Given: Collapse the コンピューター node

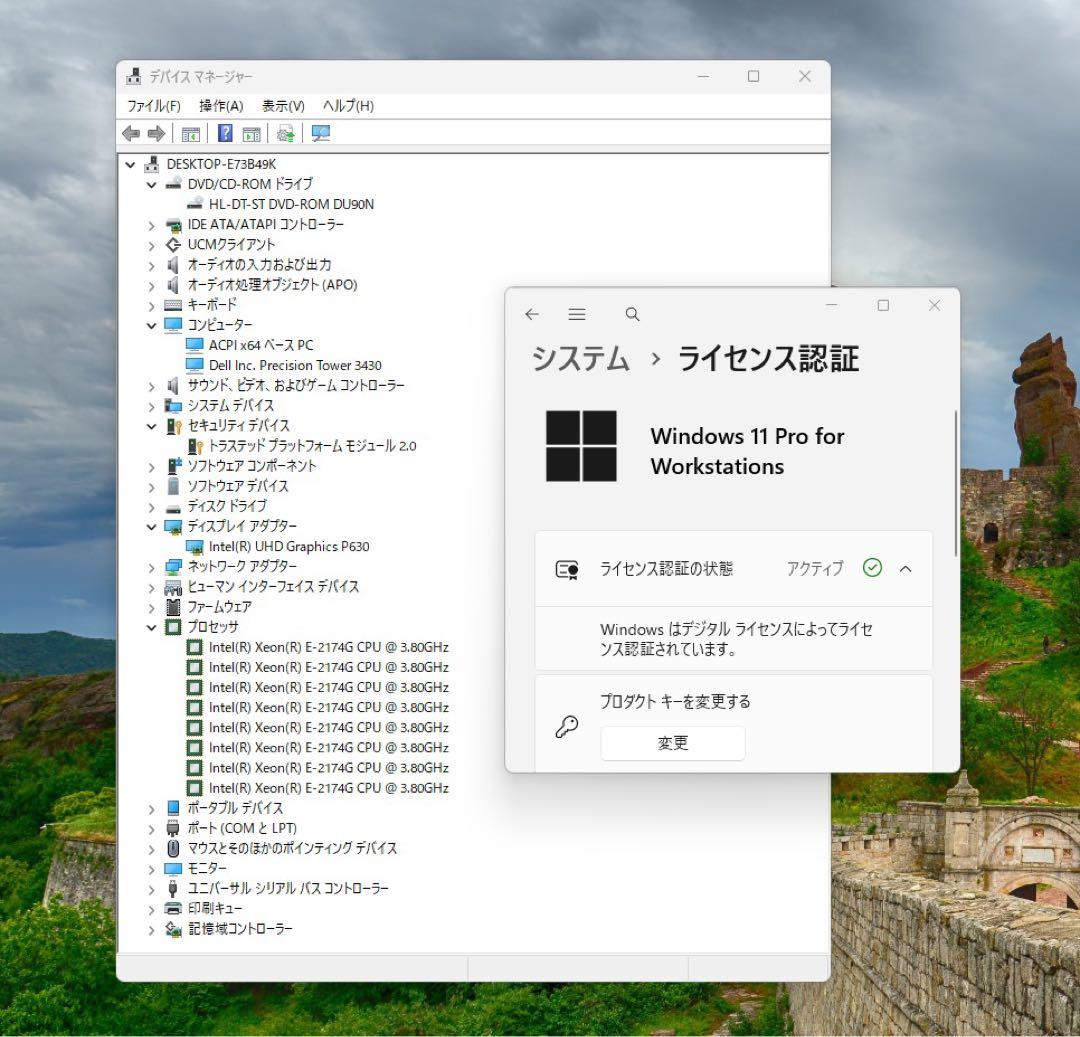Looking at the screenshot, I should pyautogui.click(x=152, y=325).
